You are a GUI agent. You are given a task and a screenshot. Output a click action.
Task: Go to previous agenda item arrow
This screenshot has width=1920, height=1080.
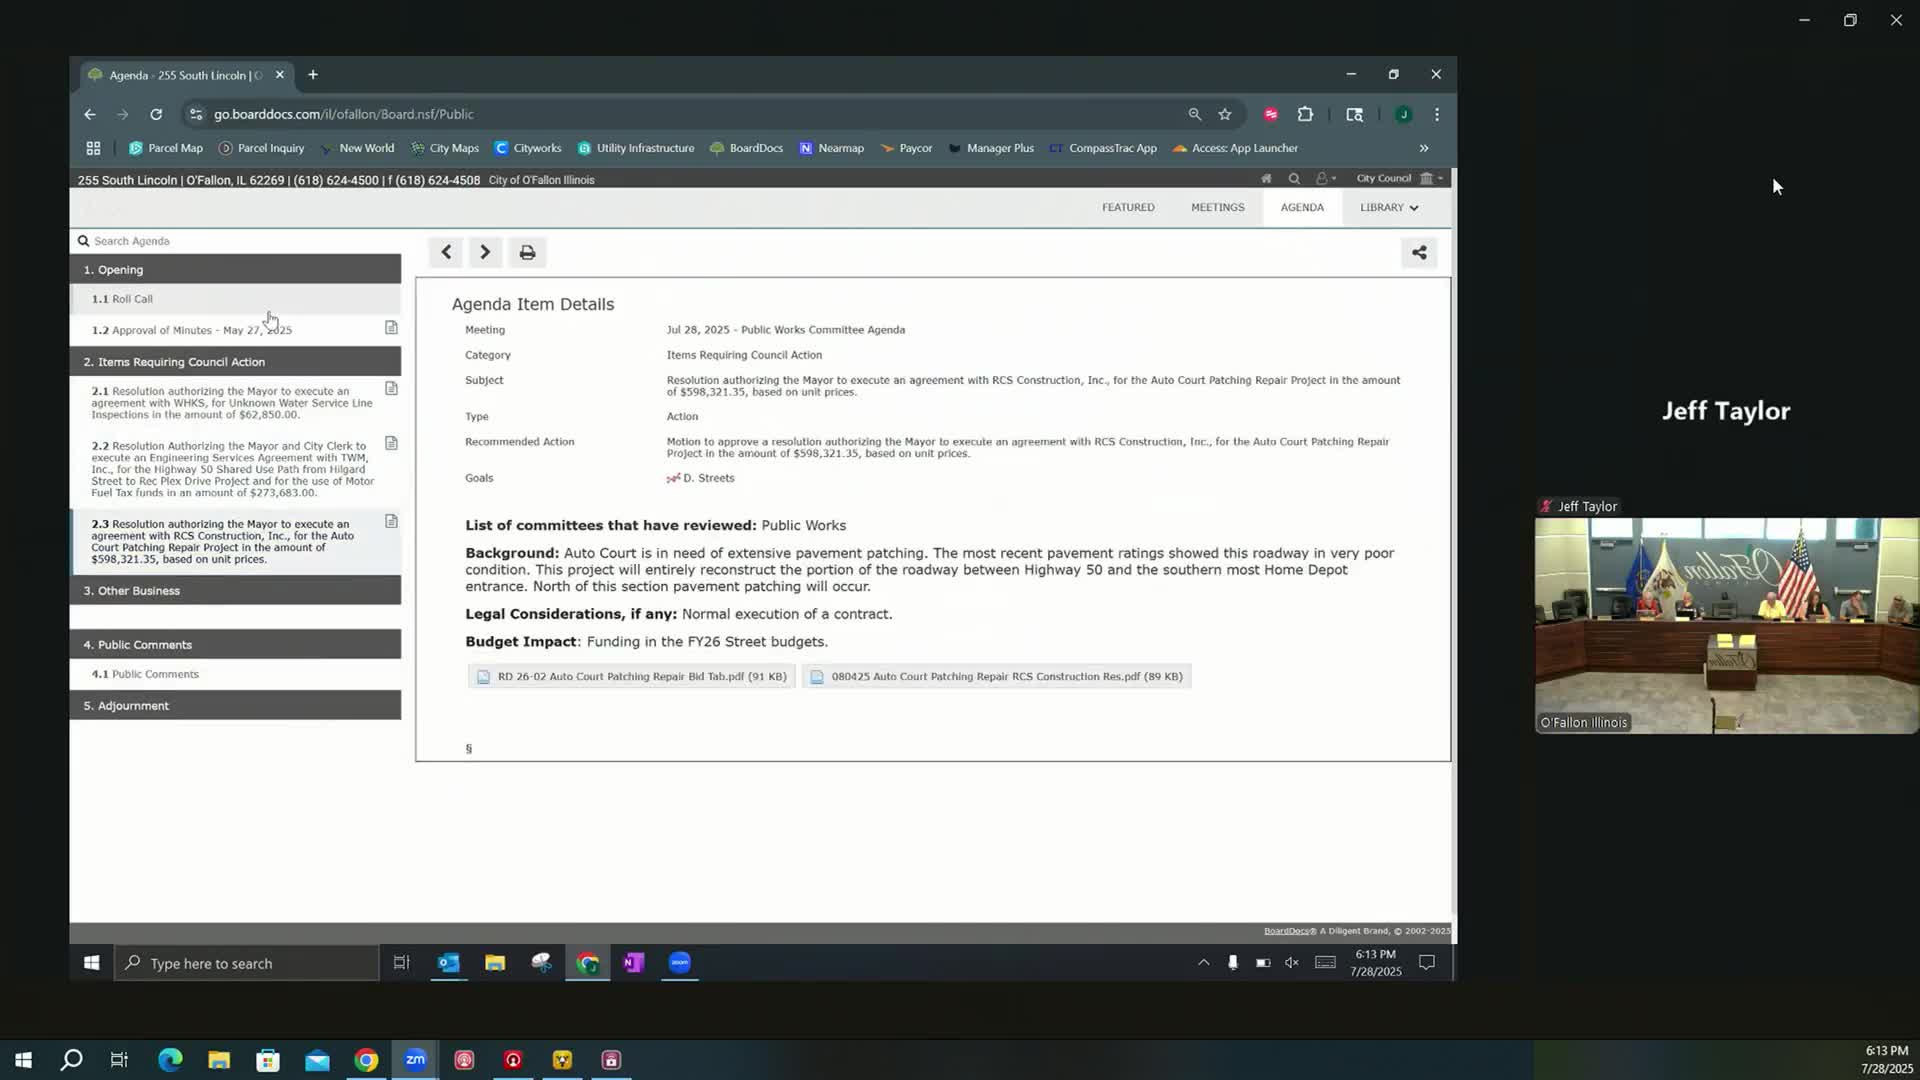(446, 252)
